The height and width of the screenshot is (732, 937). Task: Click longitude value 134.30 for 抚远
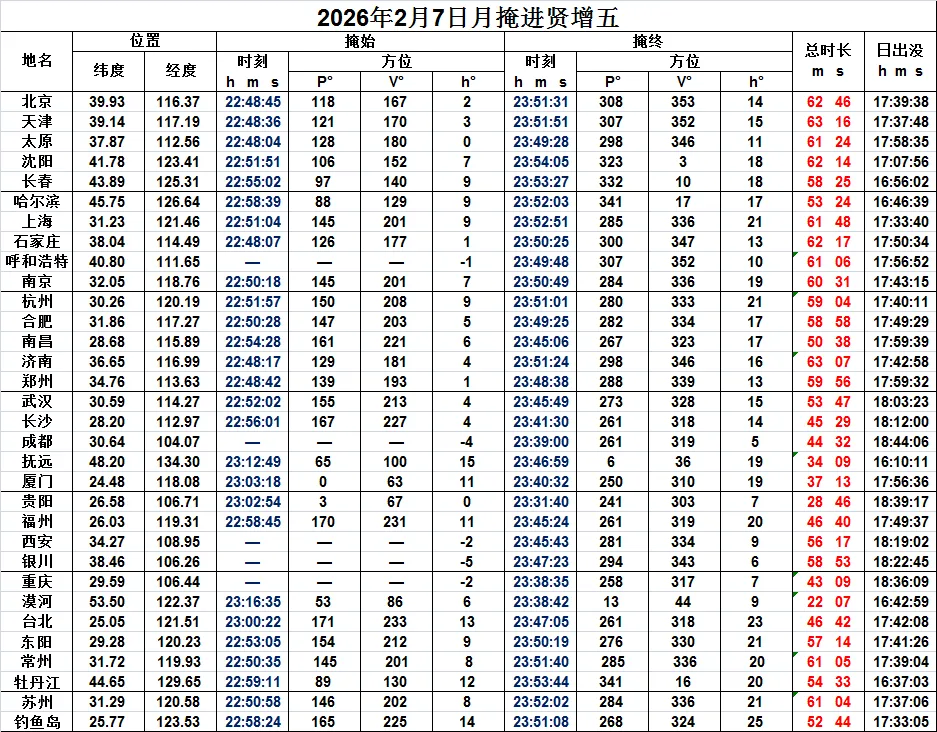[178, 461]
